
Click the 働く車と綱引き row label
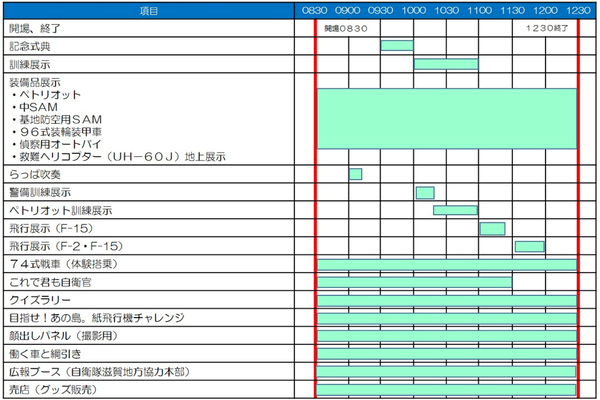pyautogui.click(x=45, y=354)
